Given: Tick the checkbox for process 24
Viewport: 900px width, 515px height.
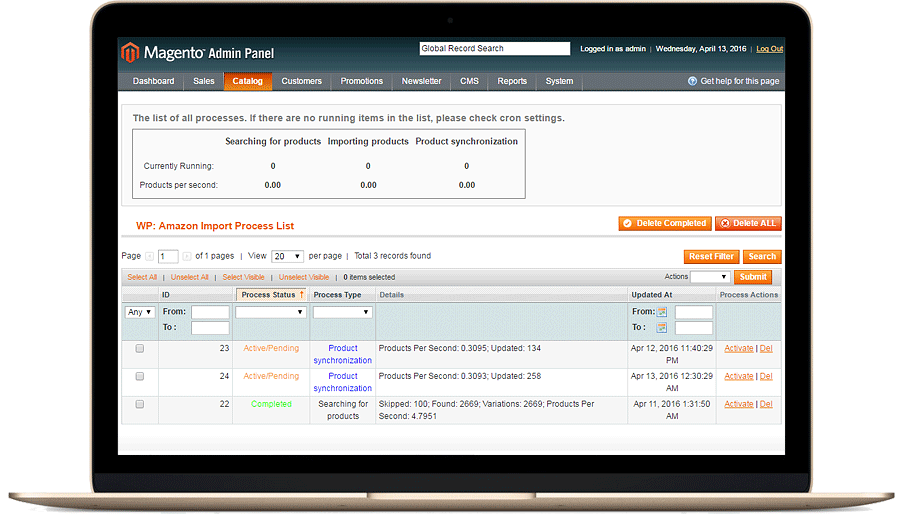Looking at the screenshot, I should pos(139,376).
